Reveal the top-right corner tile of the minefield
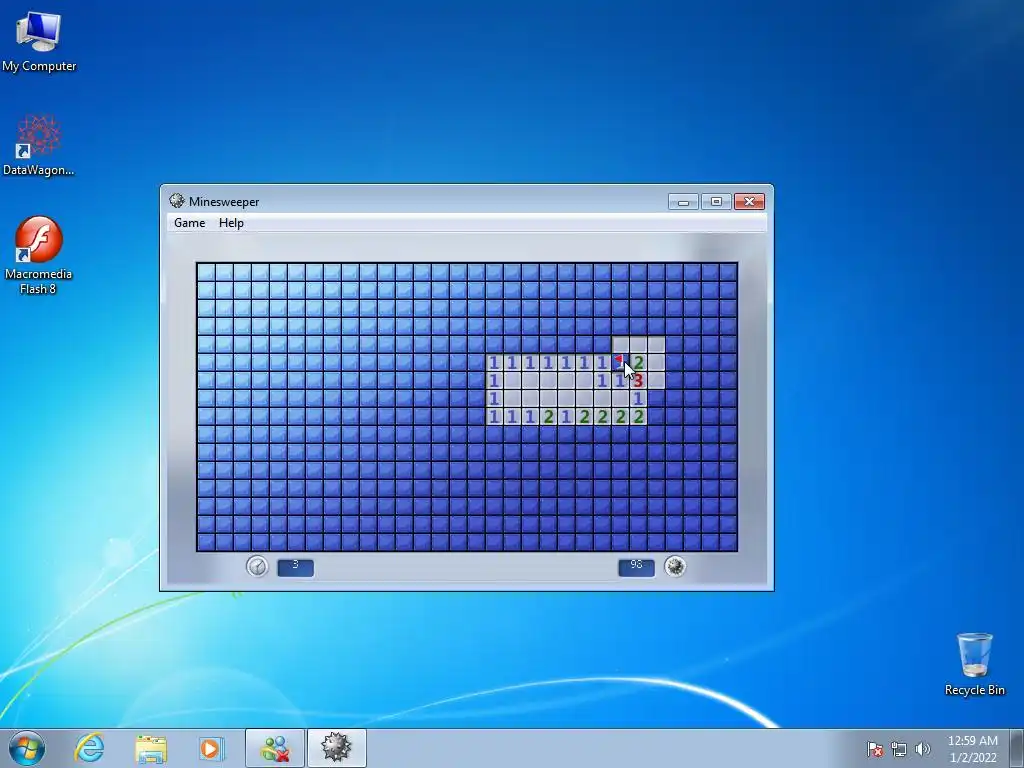Image resolution: width=1024 pixels, height=768 pixels. [x=728, y=272]
